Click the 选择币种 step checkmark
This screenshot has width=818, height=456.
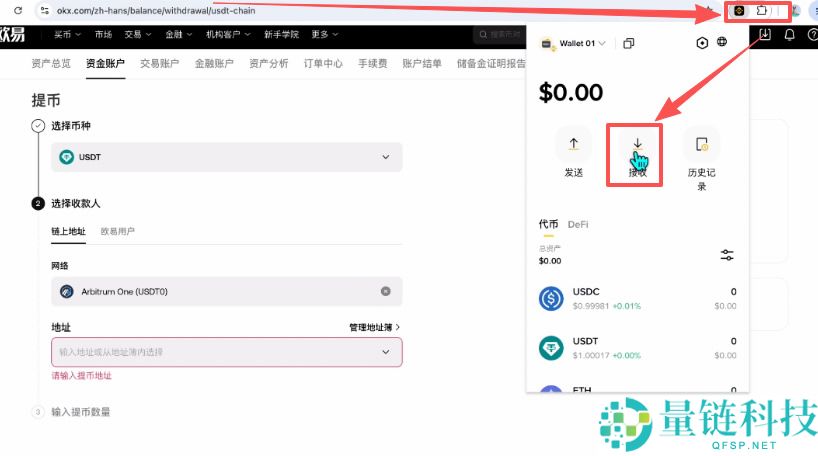(38, 126)
